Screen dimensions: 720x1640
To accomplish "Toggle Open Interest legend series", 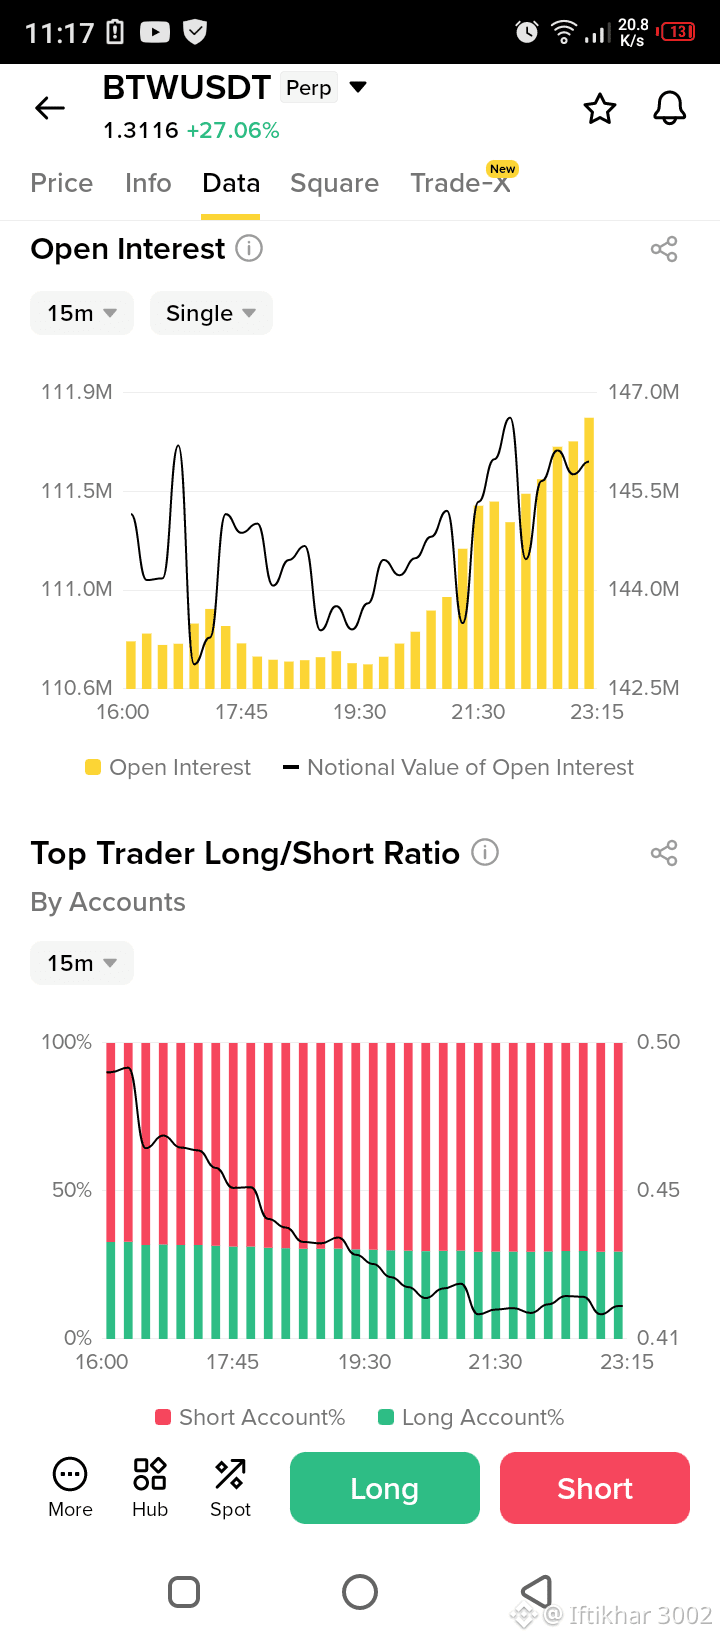I will (x=168, y=767).
